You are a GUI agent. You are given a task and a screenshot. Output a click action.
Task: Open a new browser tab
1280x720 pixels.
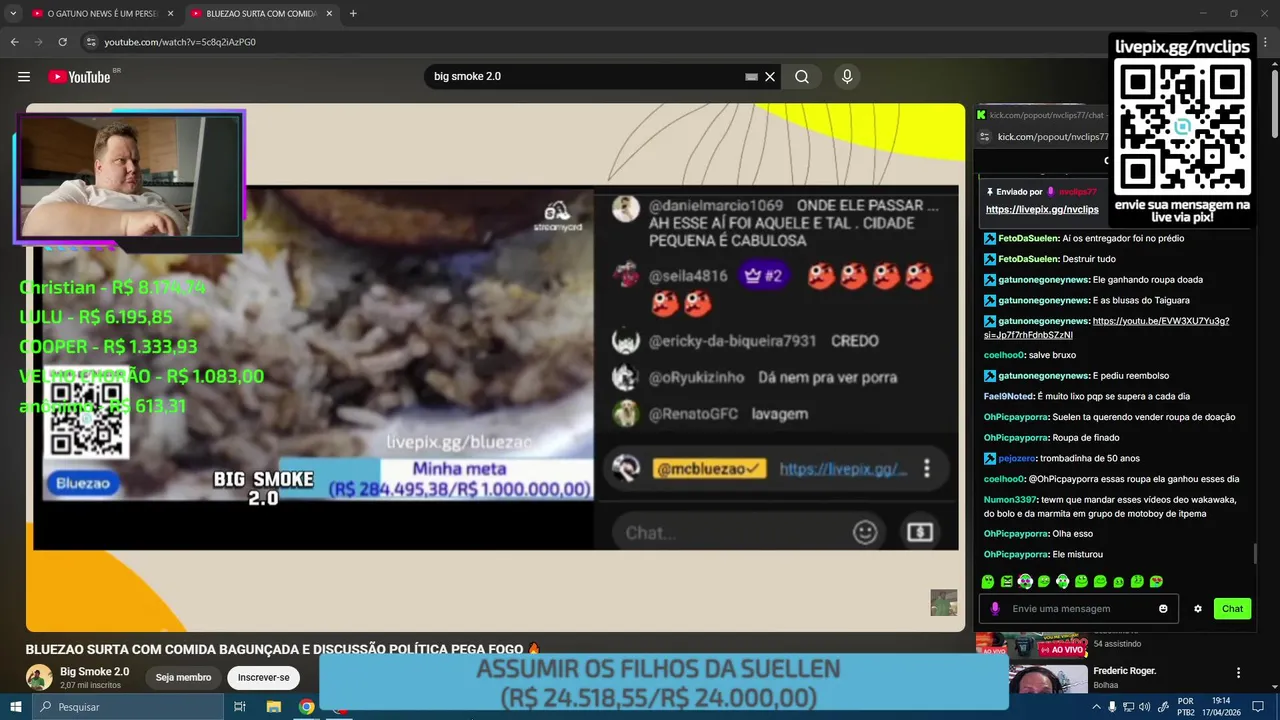(353, 14)
